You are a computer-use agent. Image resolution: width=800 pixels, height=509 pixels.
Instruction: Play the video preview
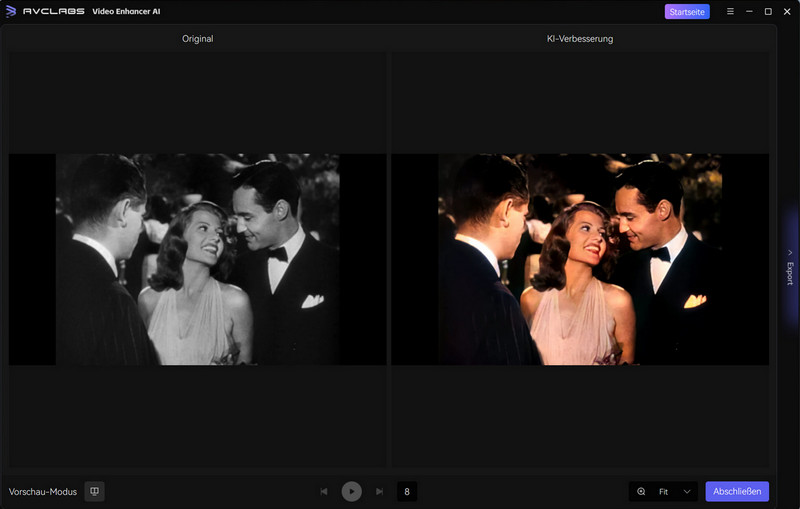pos(352,491)
